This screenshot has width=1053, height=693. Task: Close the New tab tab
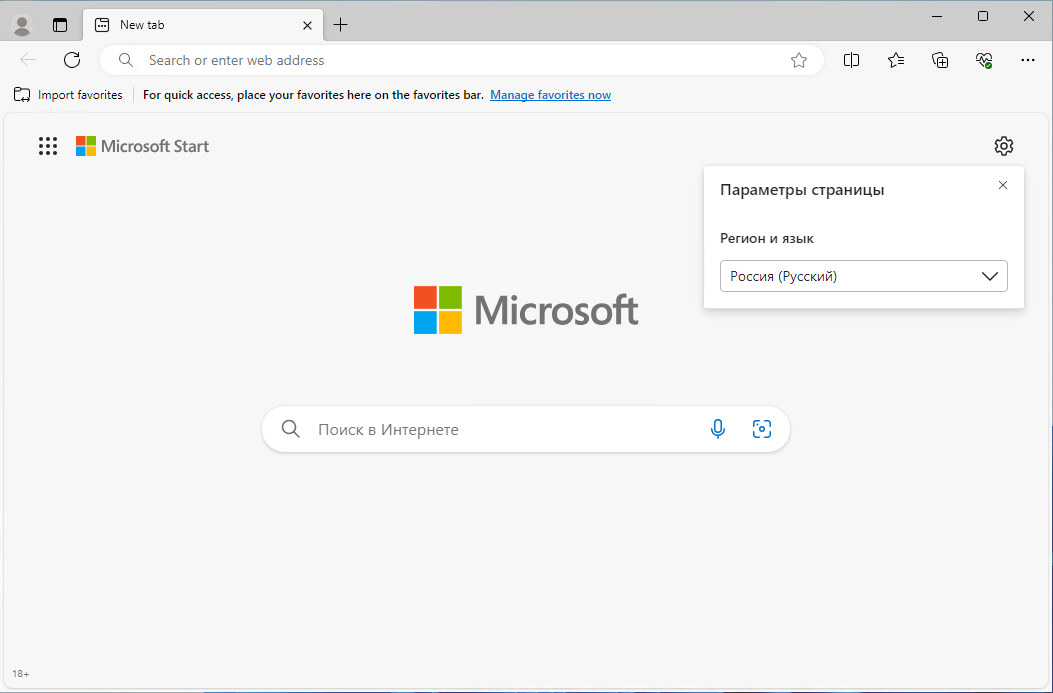pyautogui.click(x=307, y=26)
